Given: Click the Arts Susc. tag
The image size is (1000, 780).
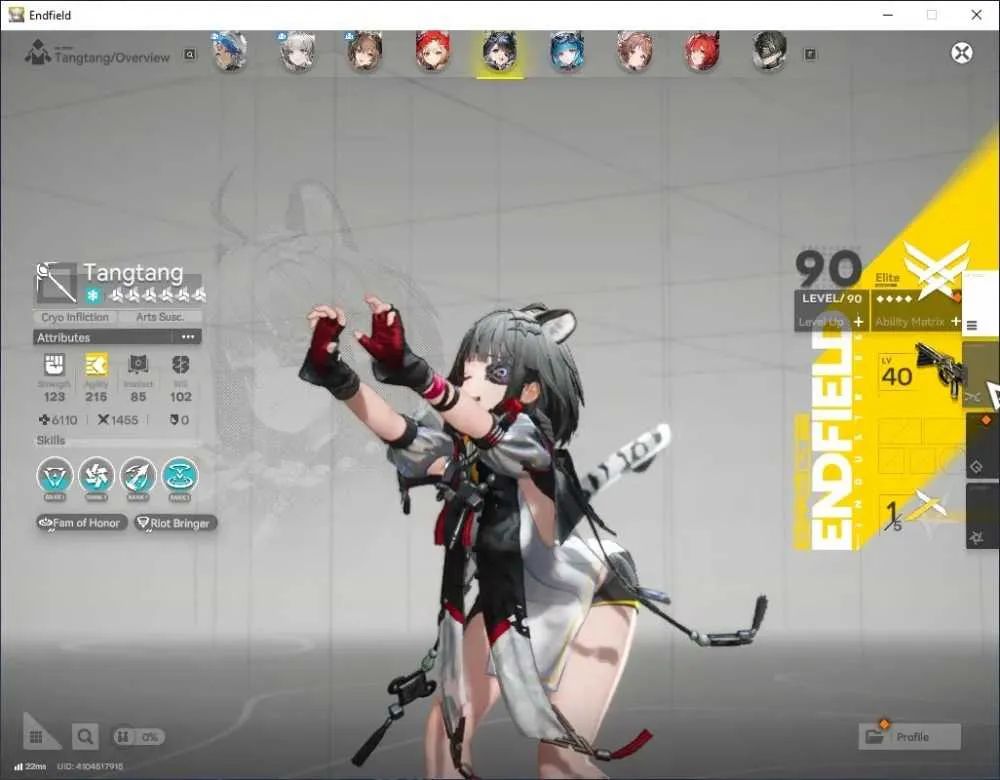Looking at the screenshot, I should (x=160, y=317).
